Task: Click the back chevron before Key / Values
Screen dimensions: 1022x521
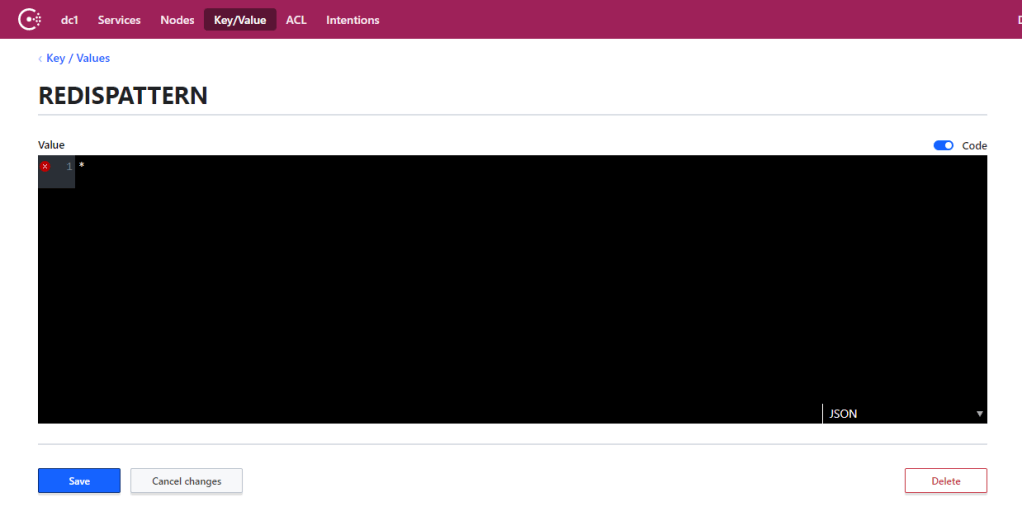Action: pyautogui.click(x=41, y=59)
